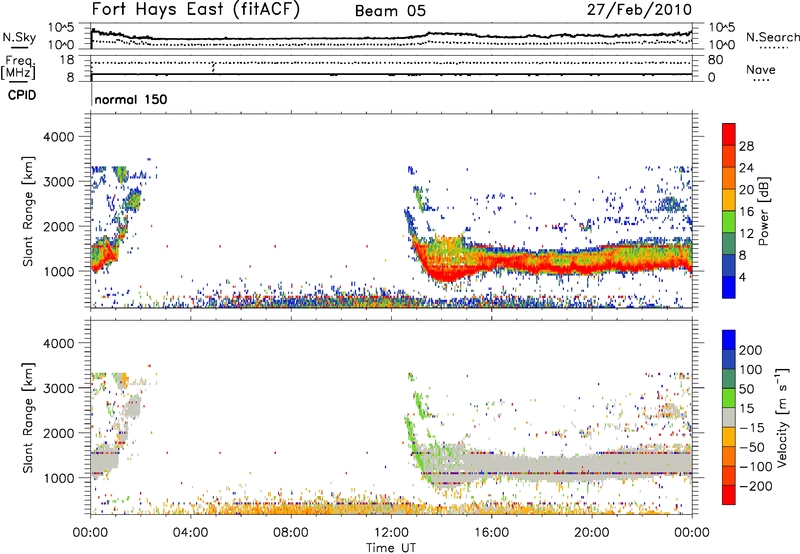Click the '80' Nave axis label
The height and width of the screenshot is (554, 800).
point(716,60)
